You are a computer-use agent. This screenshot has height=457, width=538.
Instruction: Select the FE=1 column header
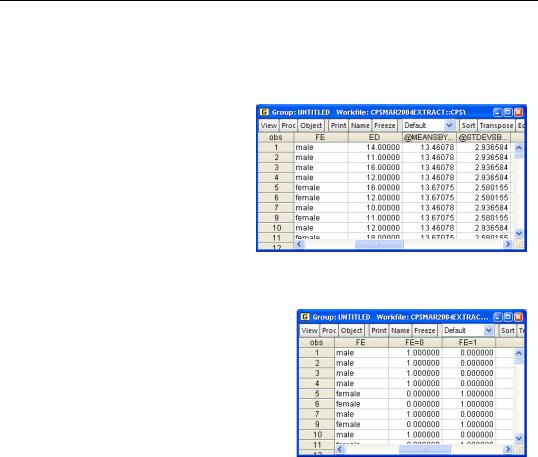(468, 342)
